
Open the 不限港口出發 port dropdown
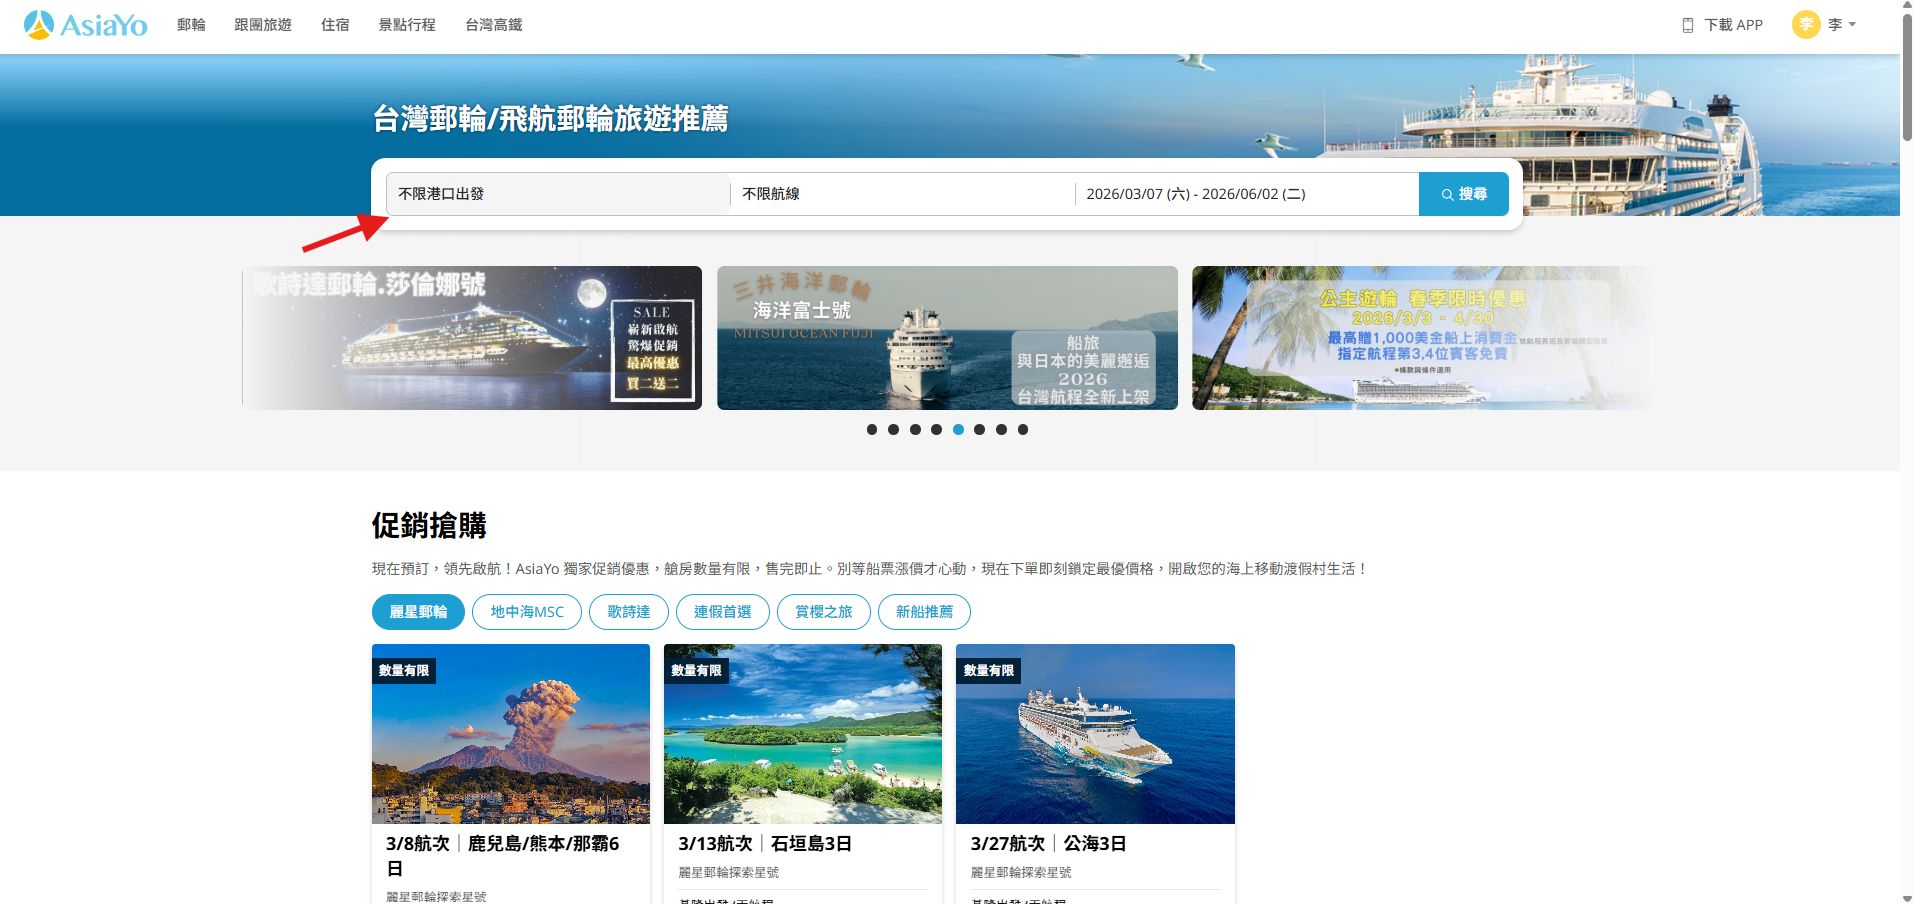click(558, 194)
